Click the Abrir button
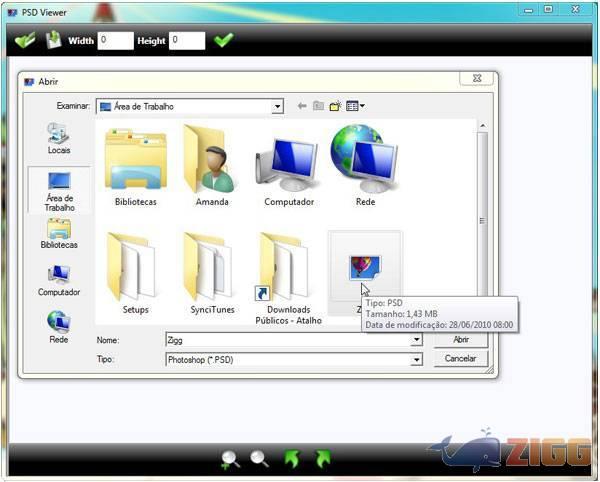This screenshot has width=600, height=482. point(460,340)
